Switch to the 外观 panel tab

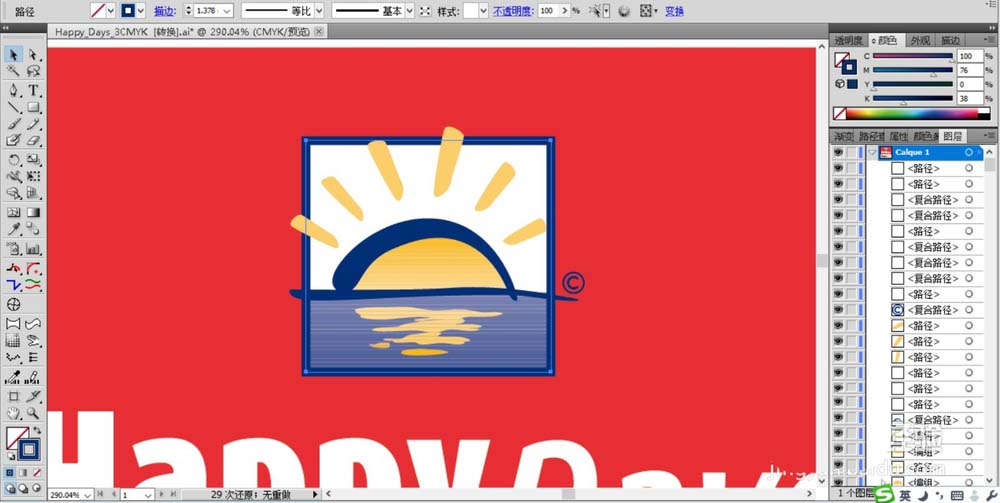(x=920, y=40)
